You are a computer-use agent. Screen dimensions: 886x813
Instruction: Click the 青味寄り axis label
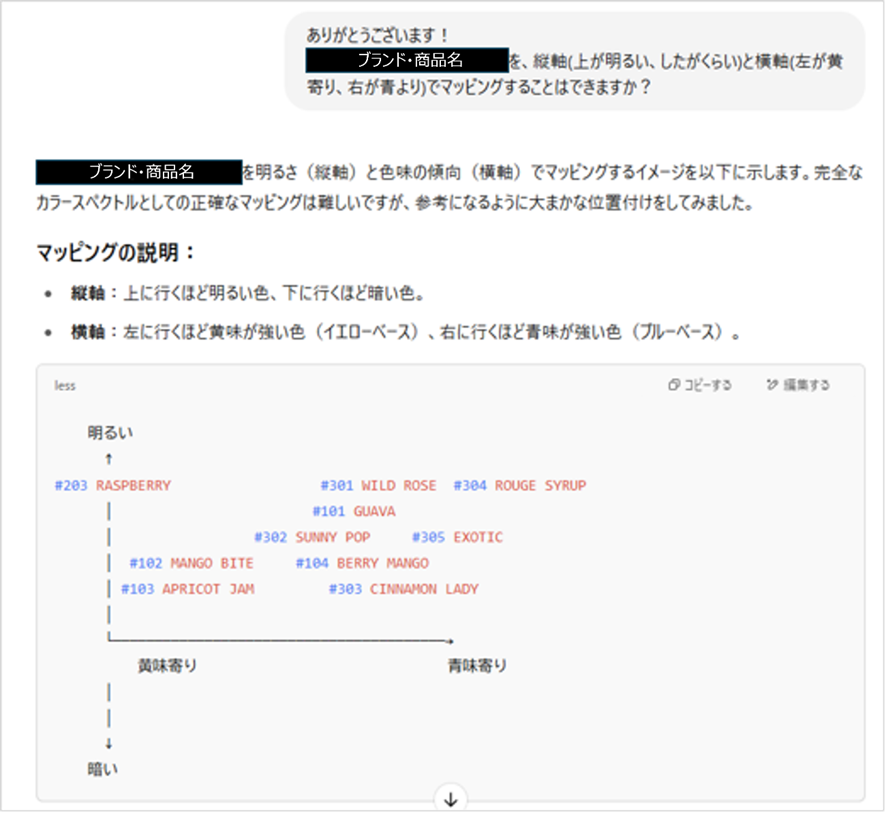477,665
